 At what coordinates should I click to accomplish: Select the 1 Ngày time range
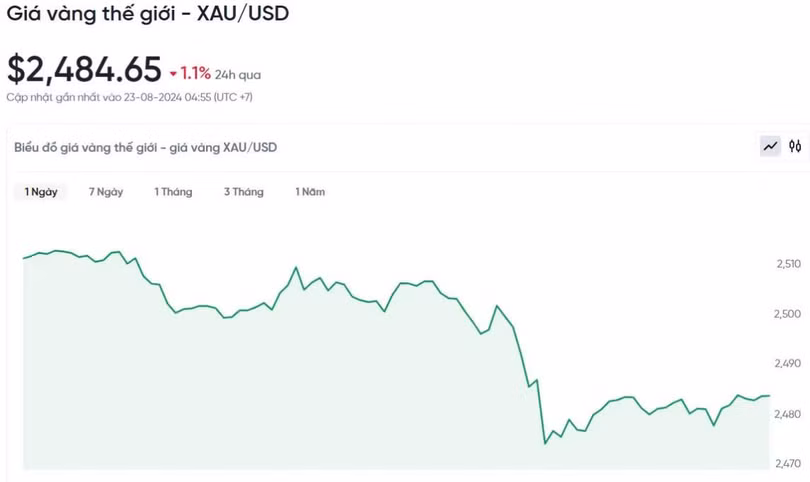pos(41,192)
